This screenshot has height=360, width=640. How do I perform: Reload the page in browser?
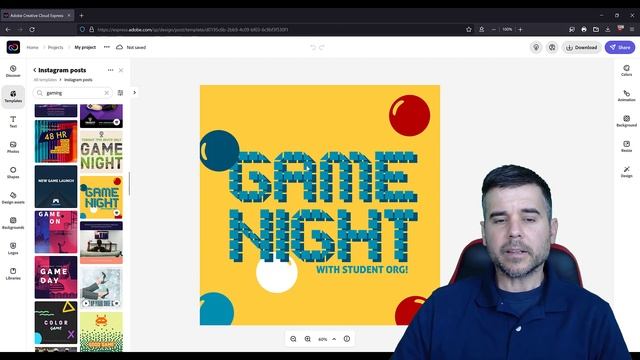point(32,29)
